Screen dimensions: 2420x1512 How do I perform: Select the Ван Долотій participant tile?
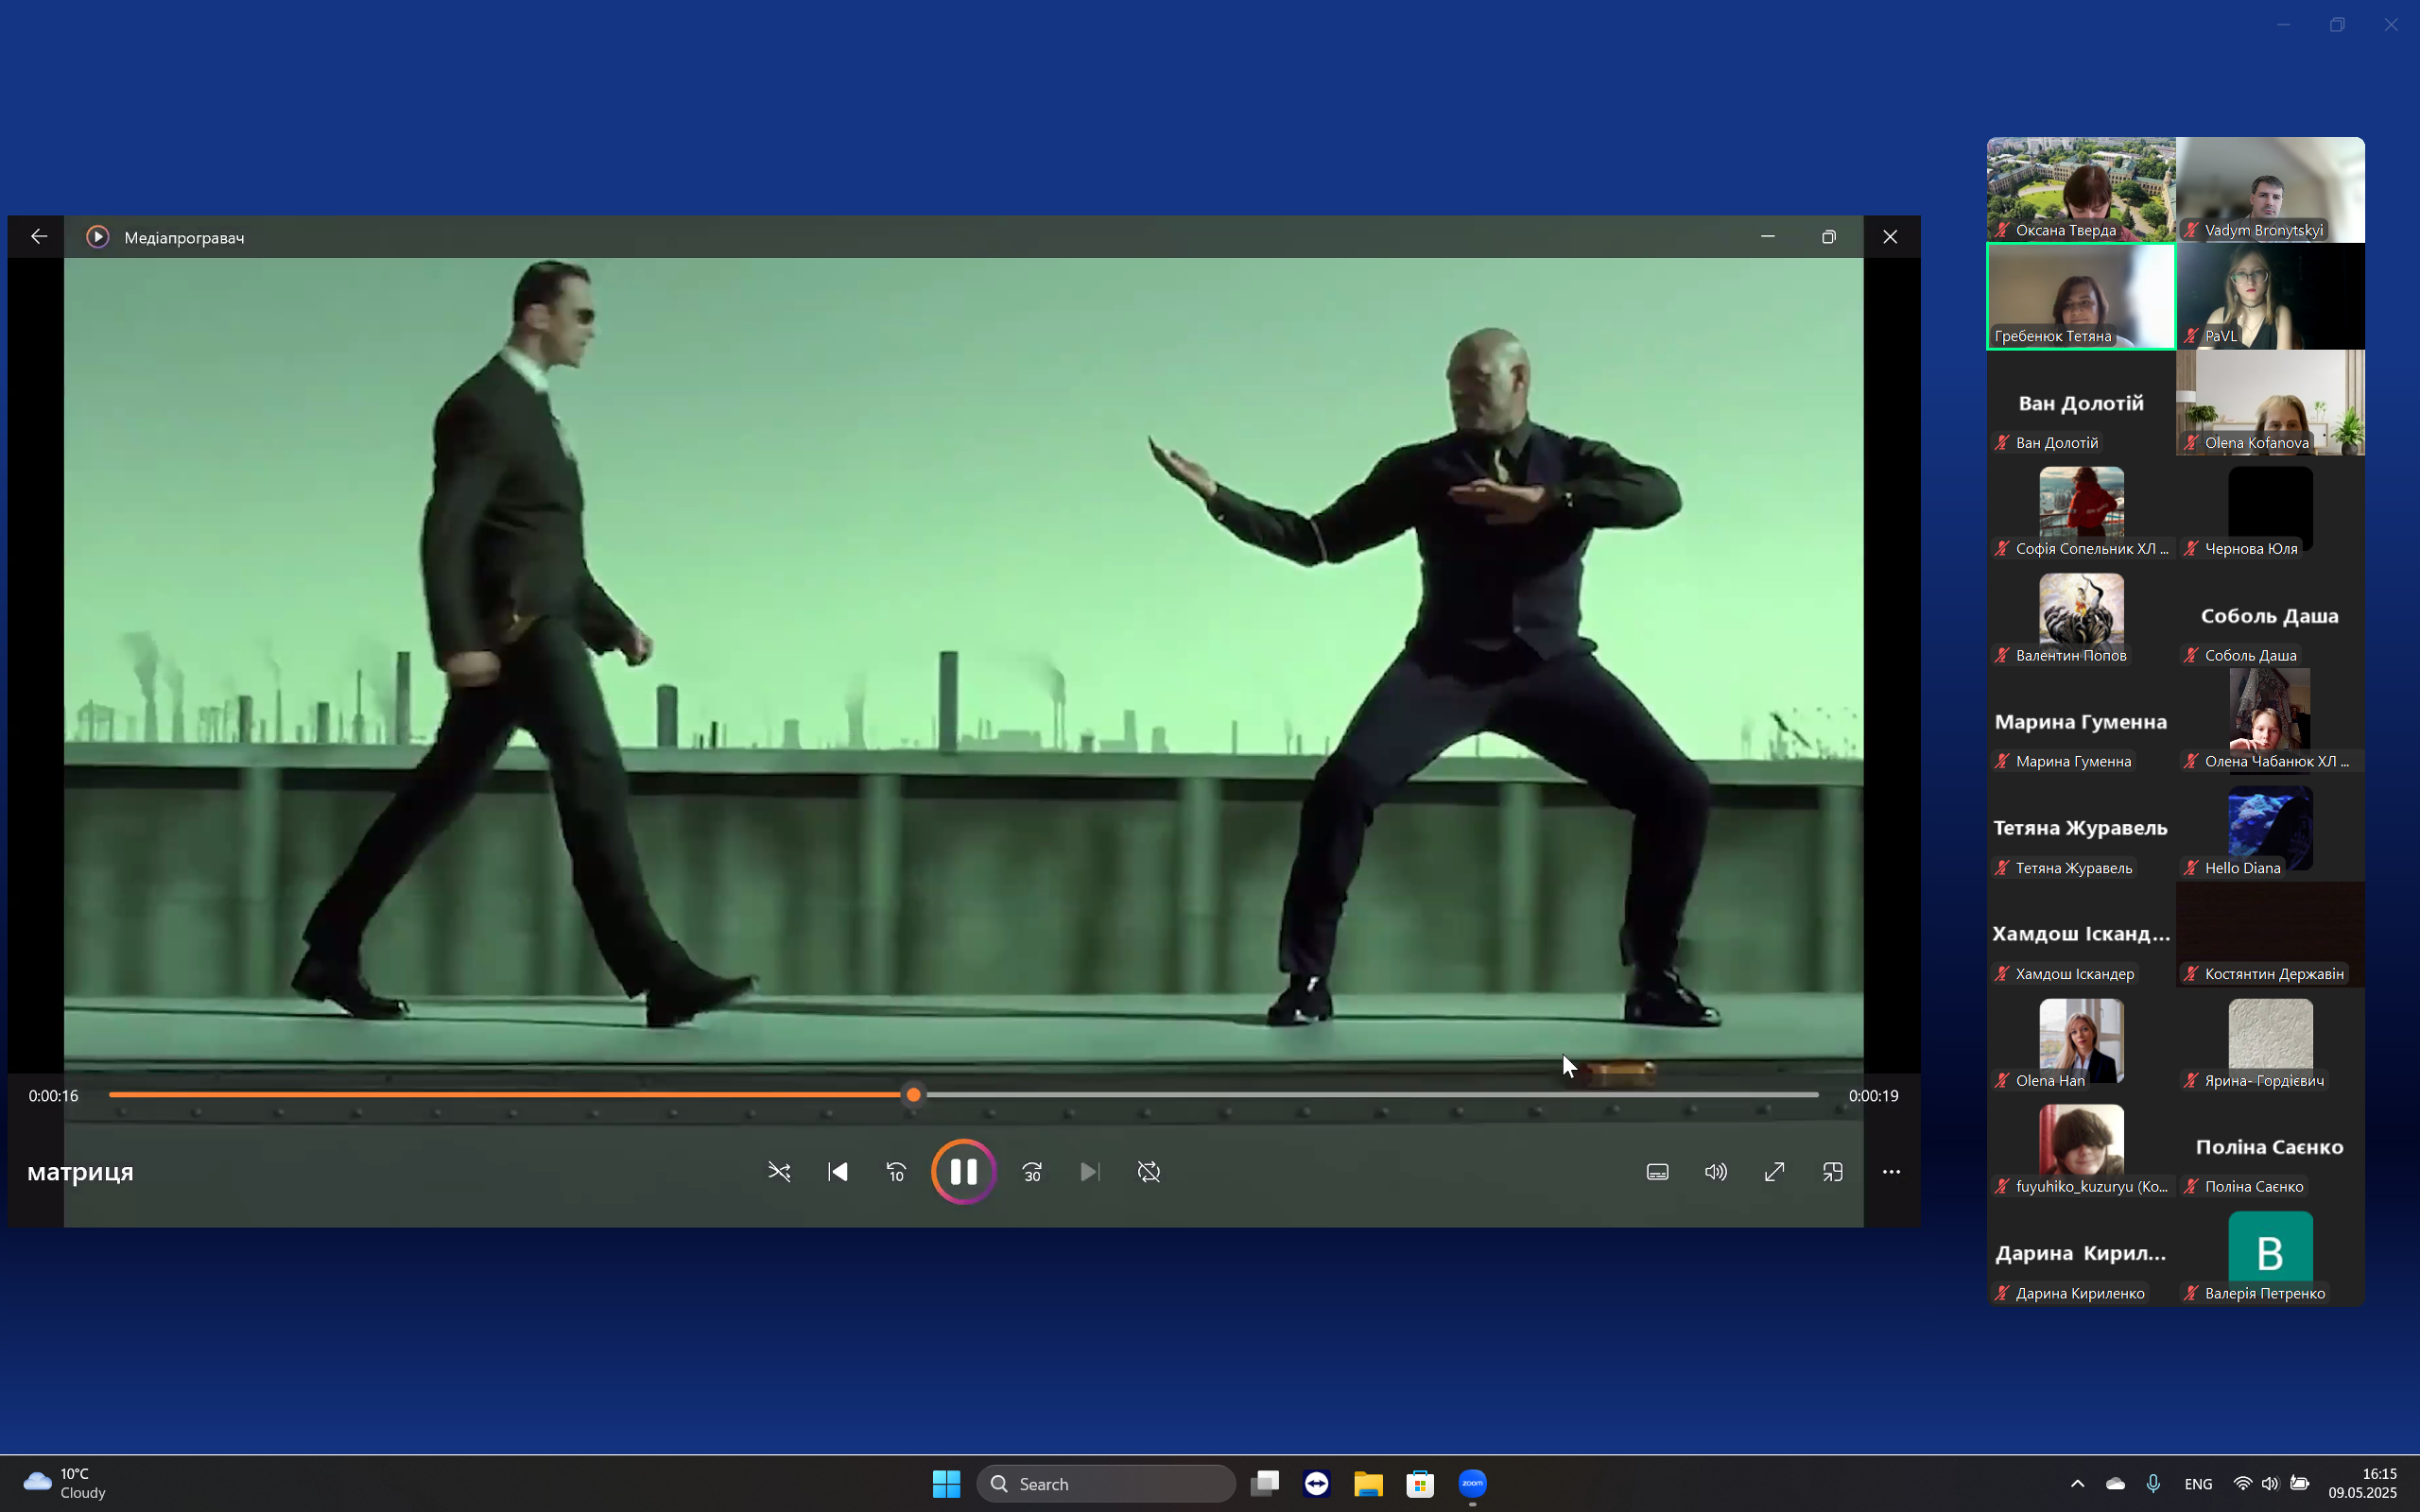coord(2081,402)
